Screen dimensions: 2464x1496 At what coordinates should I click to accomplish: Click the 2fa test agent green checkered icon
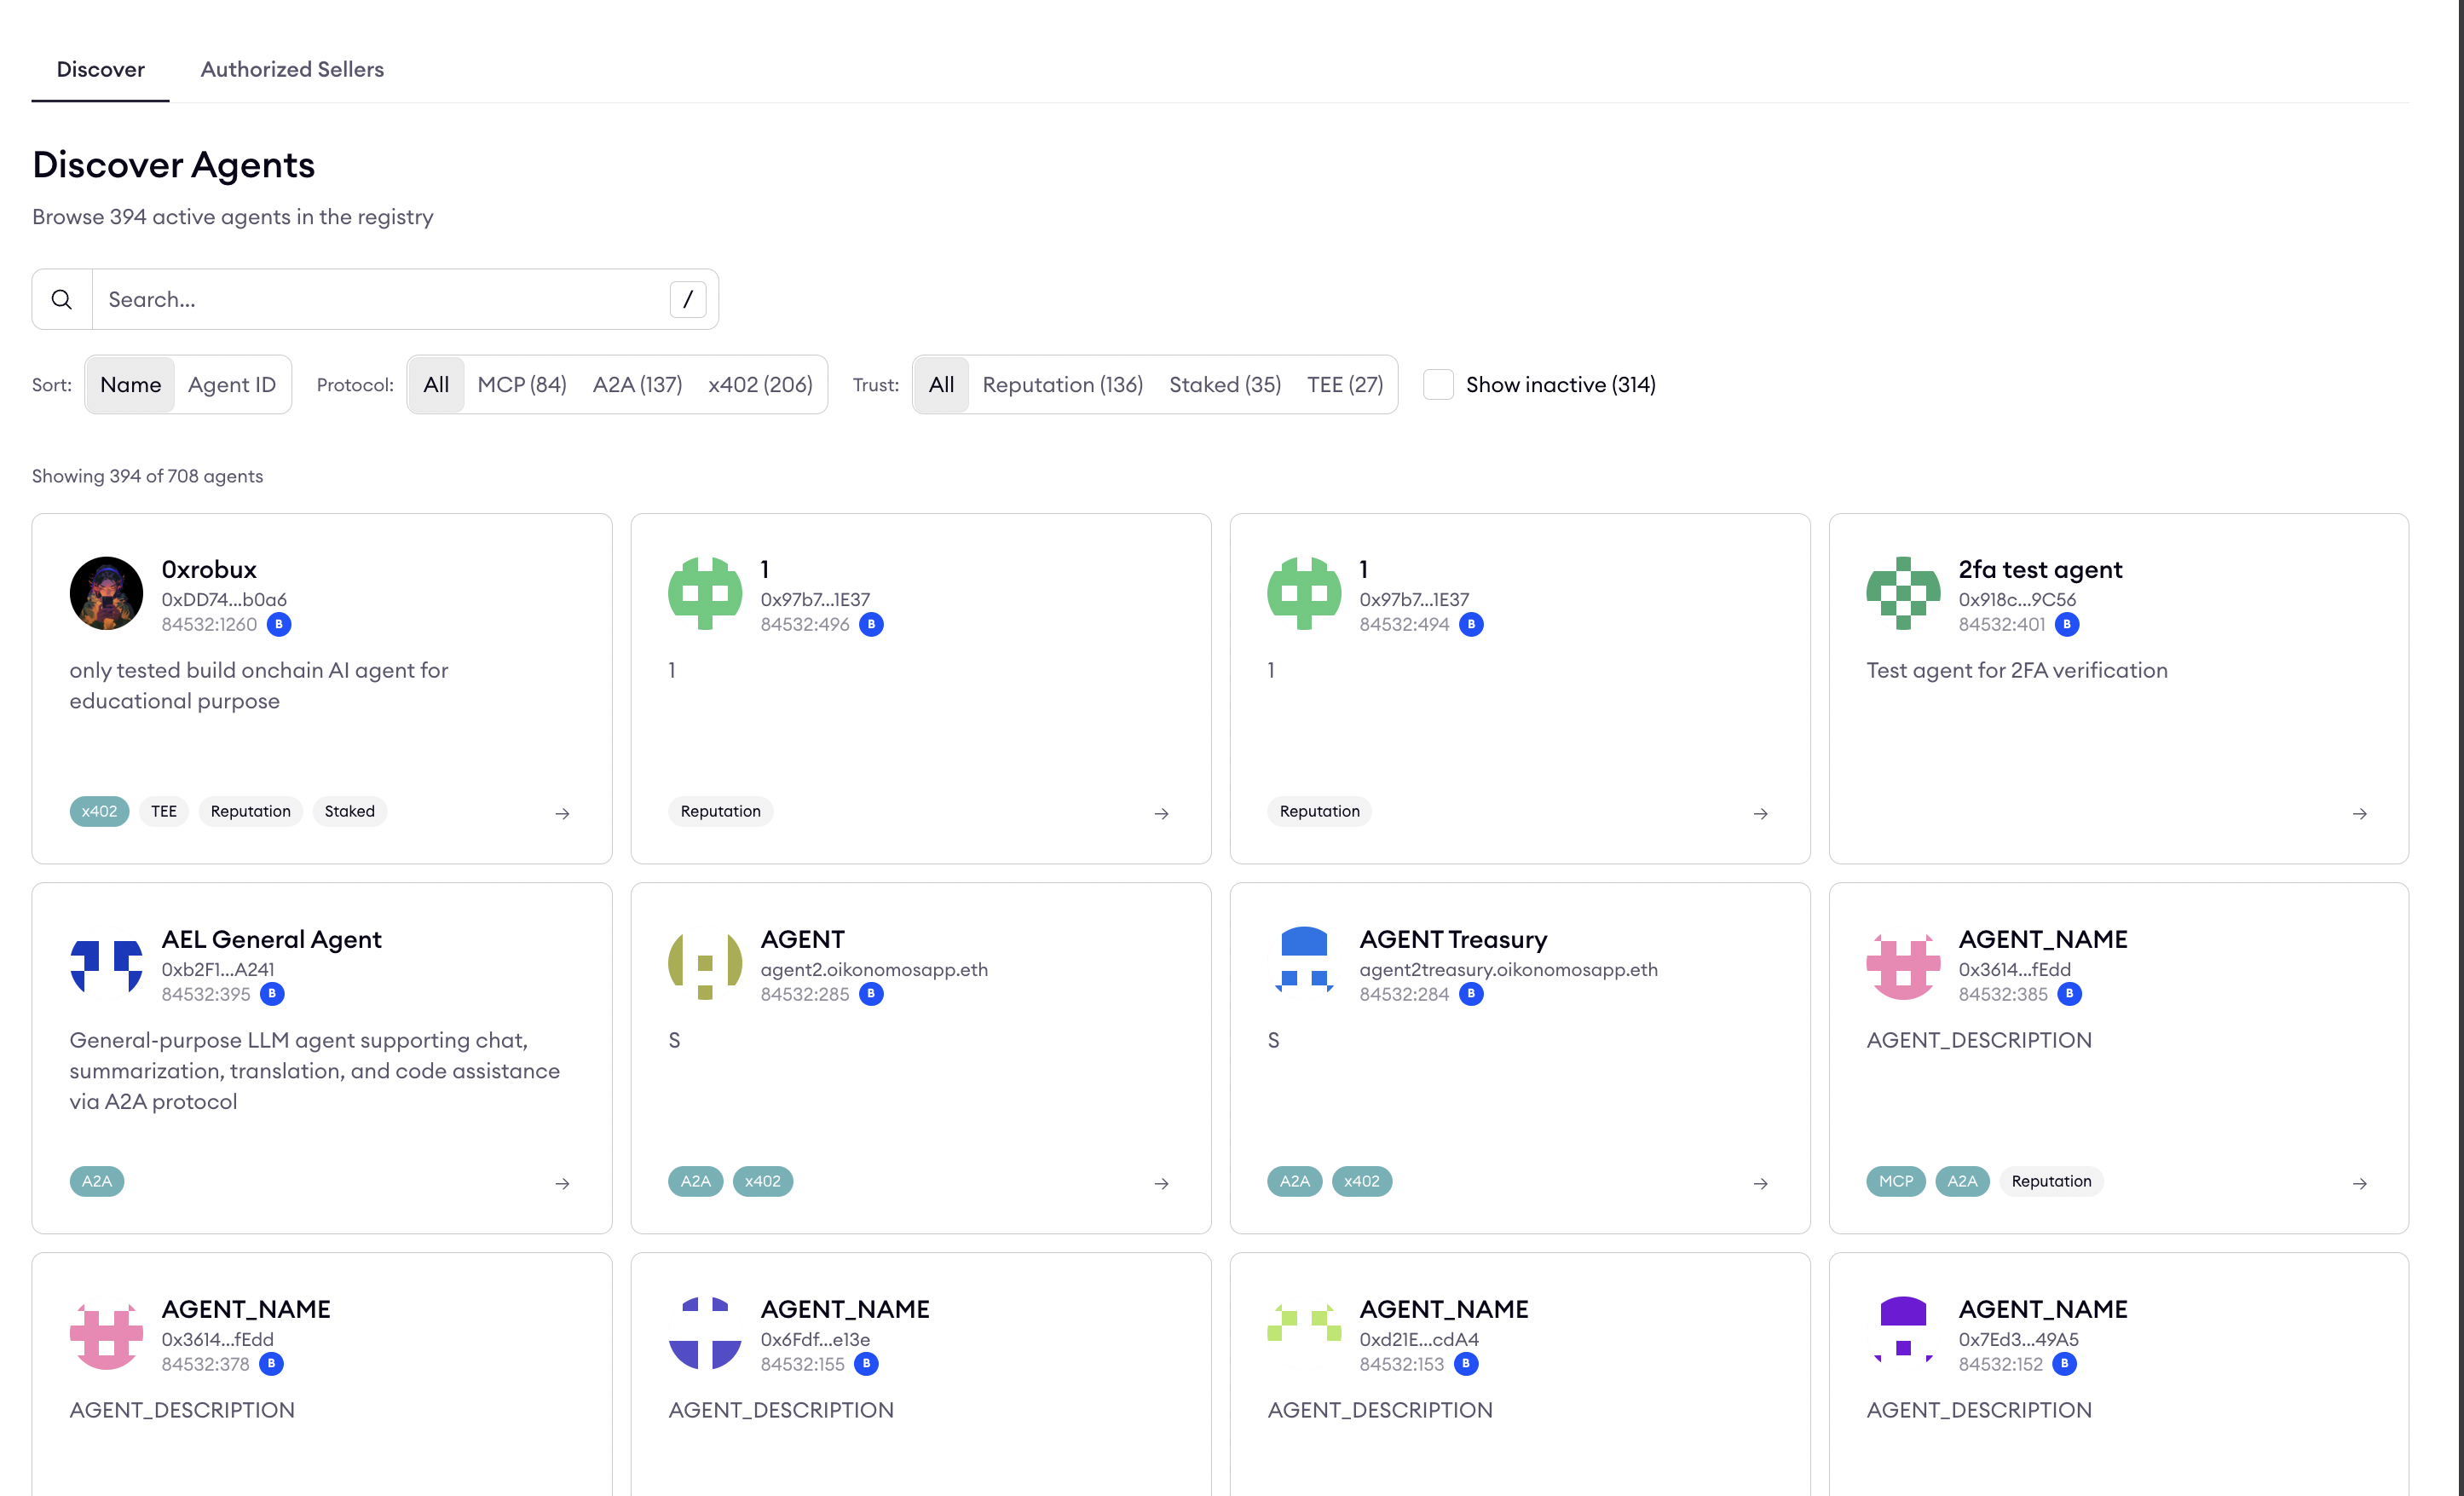click(x=1904, y=593)
